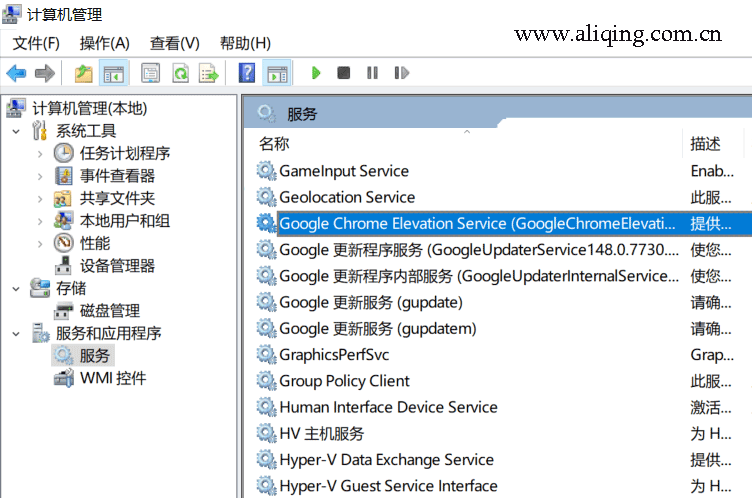Collapse the 系统工具 tree node
The width and height of the screenshot is (752, 498).
(16, 131)
